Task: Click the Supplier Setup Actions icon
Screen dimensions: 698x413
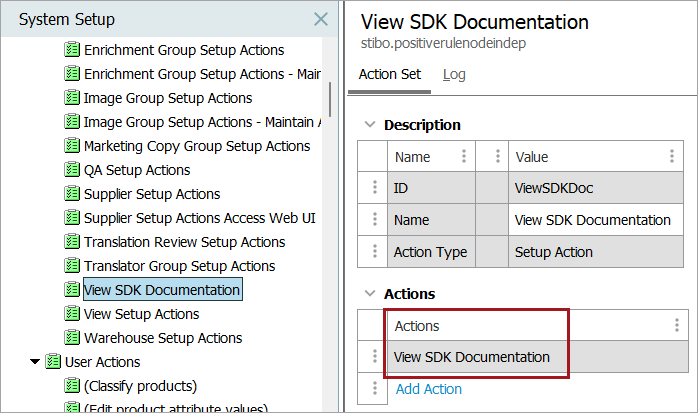Action: (x=72, y=194)
